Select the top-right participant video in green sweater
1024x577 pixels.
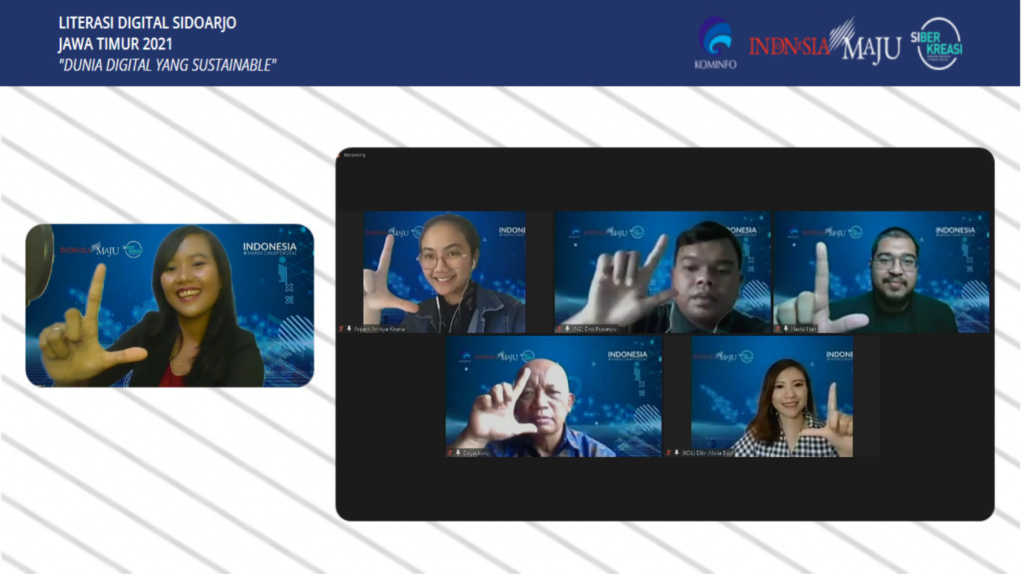(x=881, y=271)
